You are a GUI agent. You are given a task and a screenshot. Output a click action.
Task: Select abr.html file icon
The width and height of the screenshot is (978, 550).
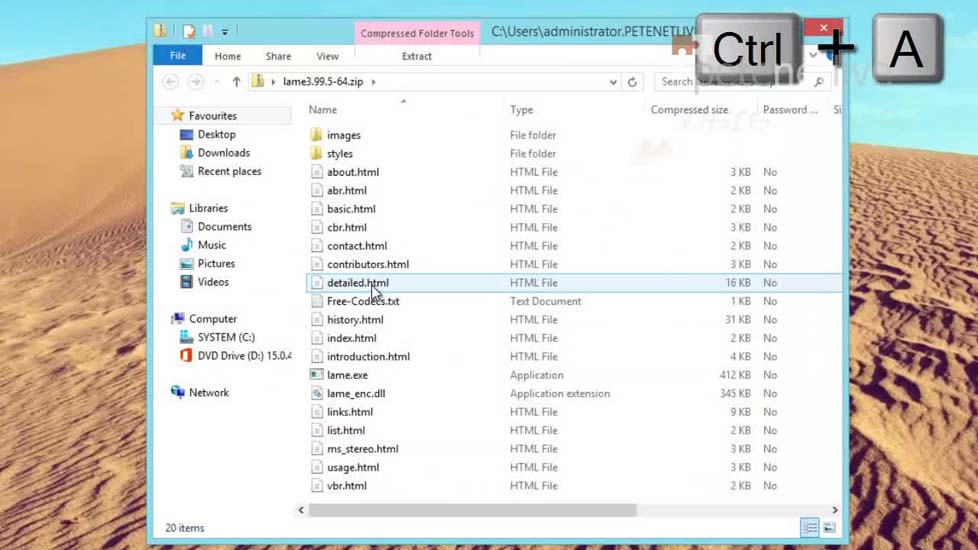[317, 190]
